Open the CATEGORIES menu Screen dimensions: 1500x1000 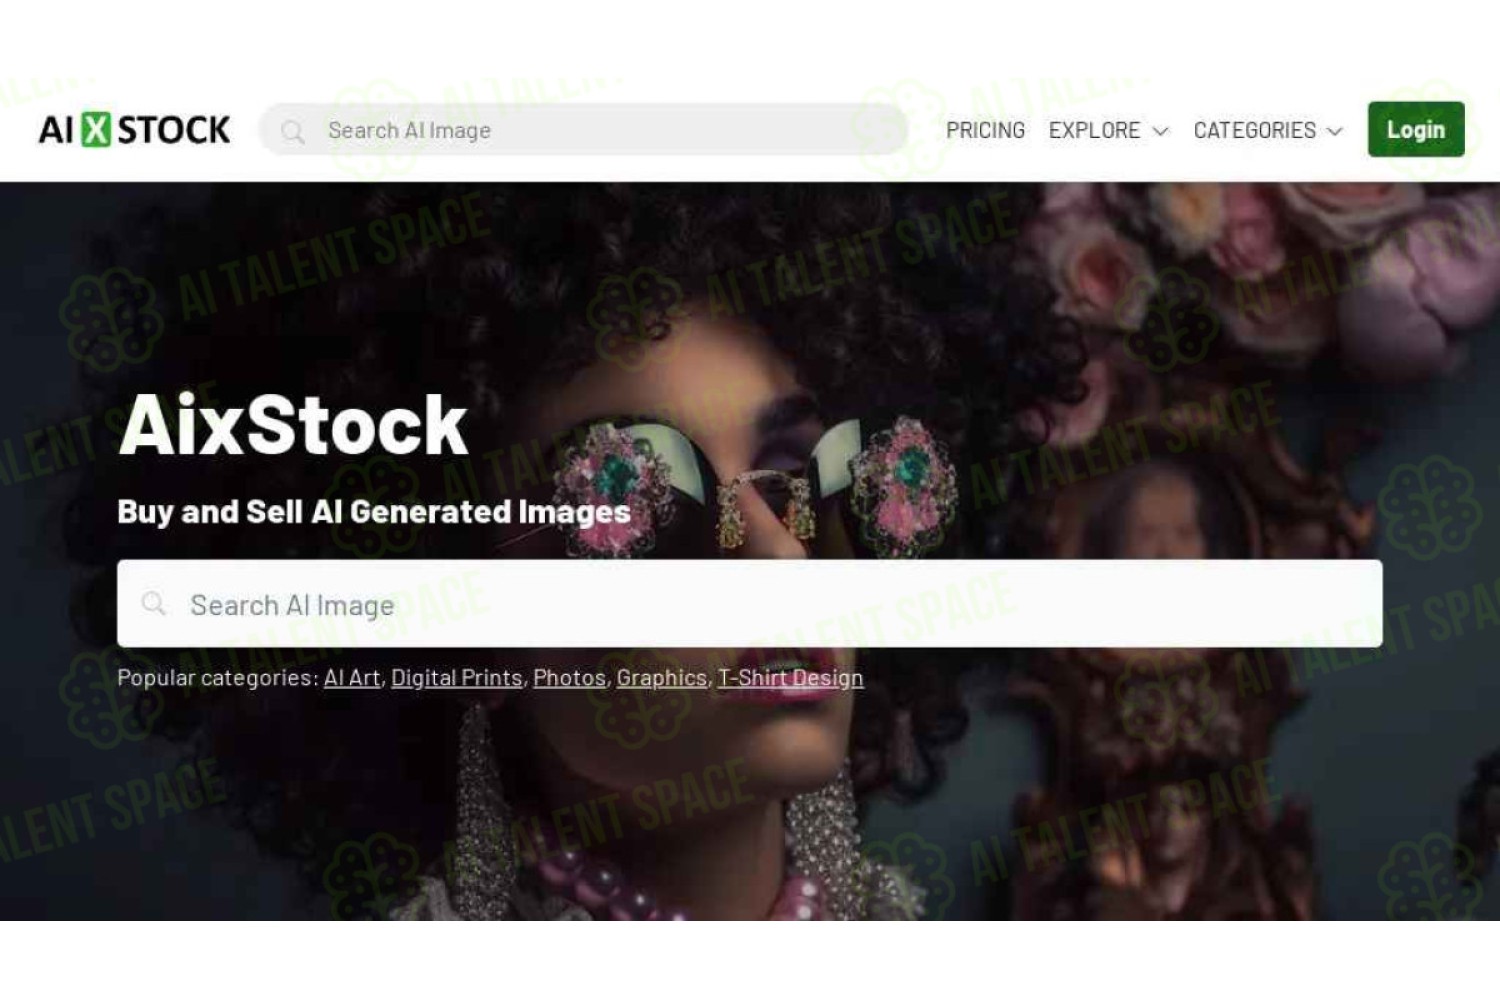click(1254, 130)
